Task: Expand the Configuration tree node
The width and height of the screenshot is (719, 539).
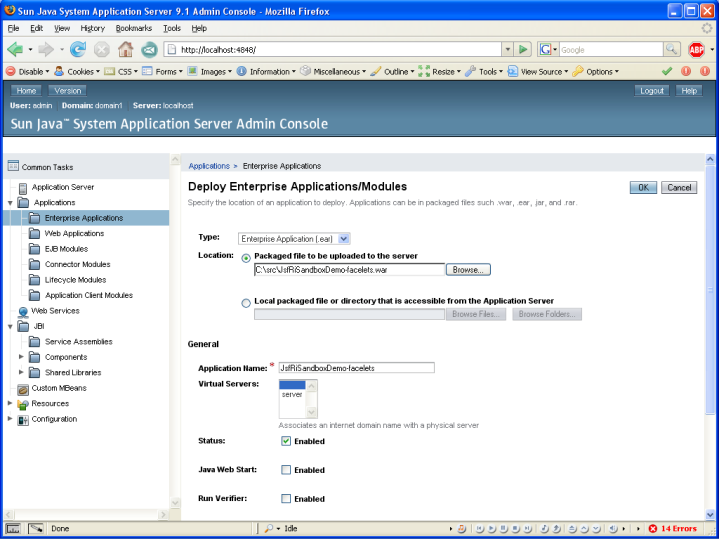Action: pyautogui.click(x=10, y=418)
